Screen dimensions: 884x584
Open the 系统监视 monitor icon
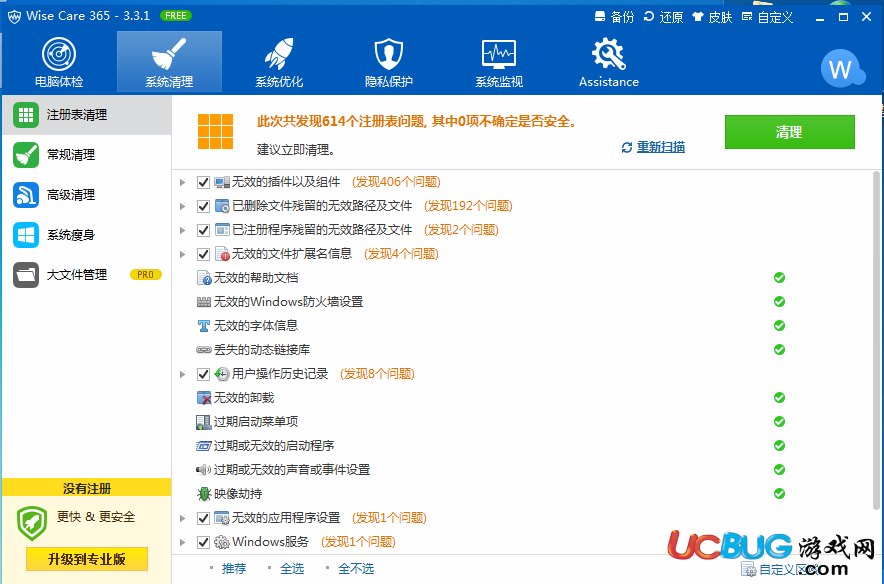pos(499,54)
